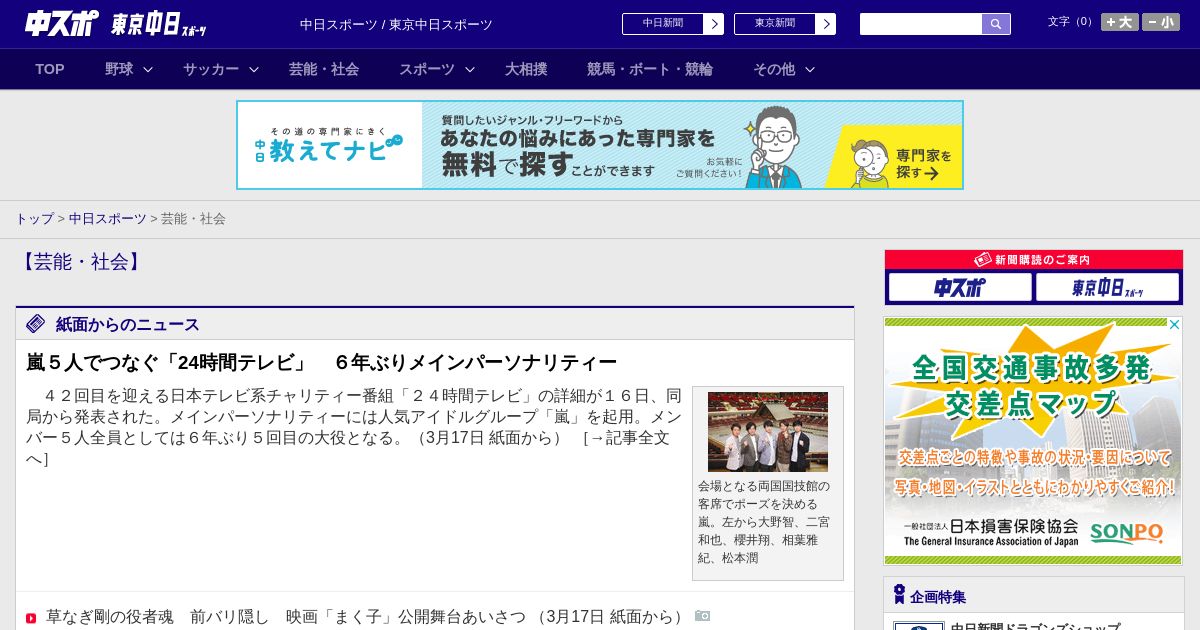The width and height of the screenshot is (1200, 630).
Task: Open the 野球 menu
Action: pyautogui.click(x=119, y=69)
